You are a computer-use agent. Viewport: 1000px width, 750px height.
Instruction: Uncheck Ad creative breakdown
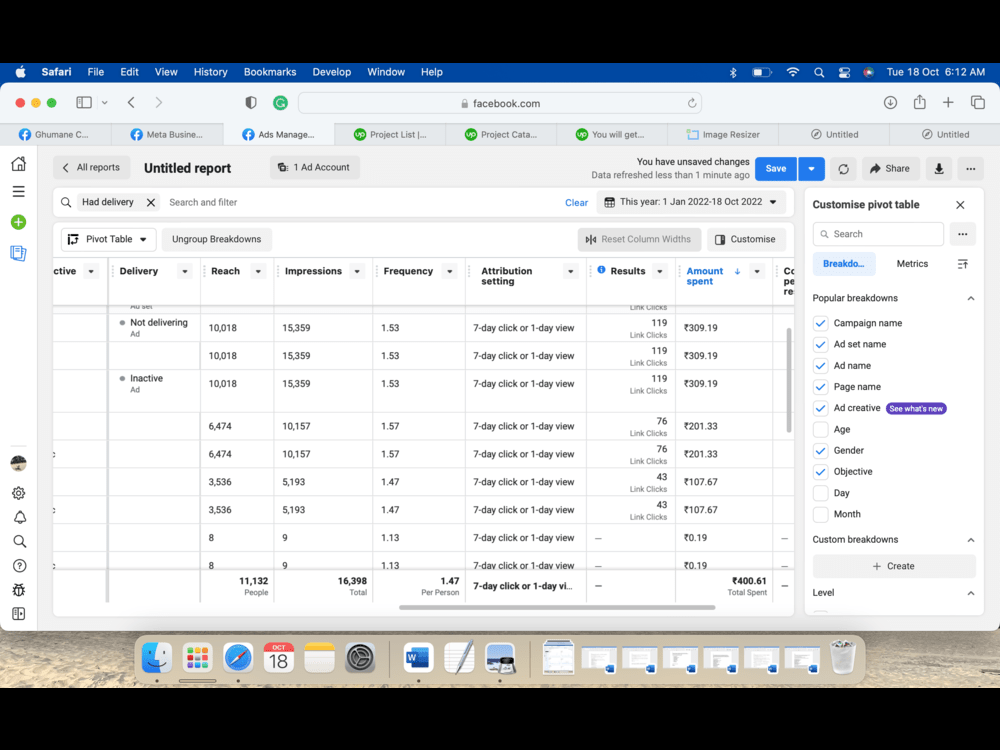(820, 408)
